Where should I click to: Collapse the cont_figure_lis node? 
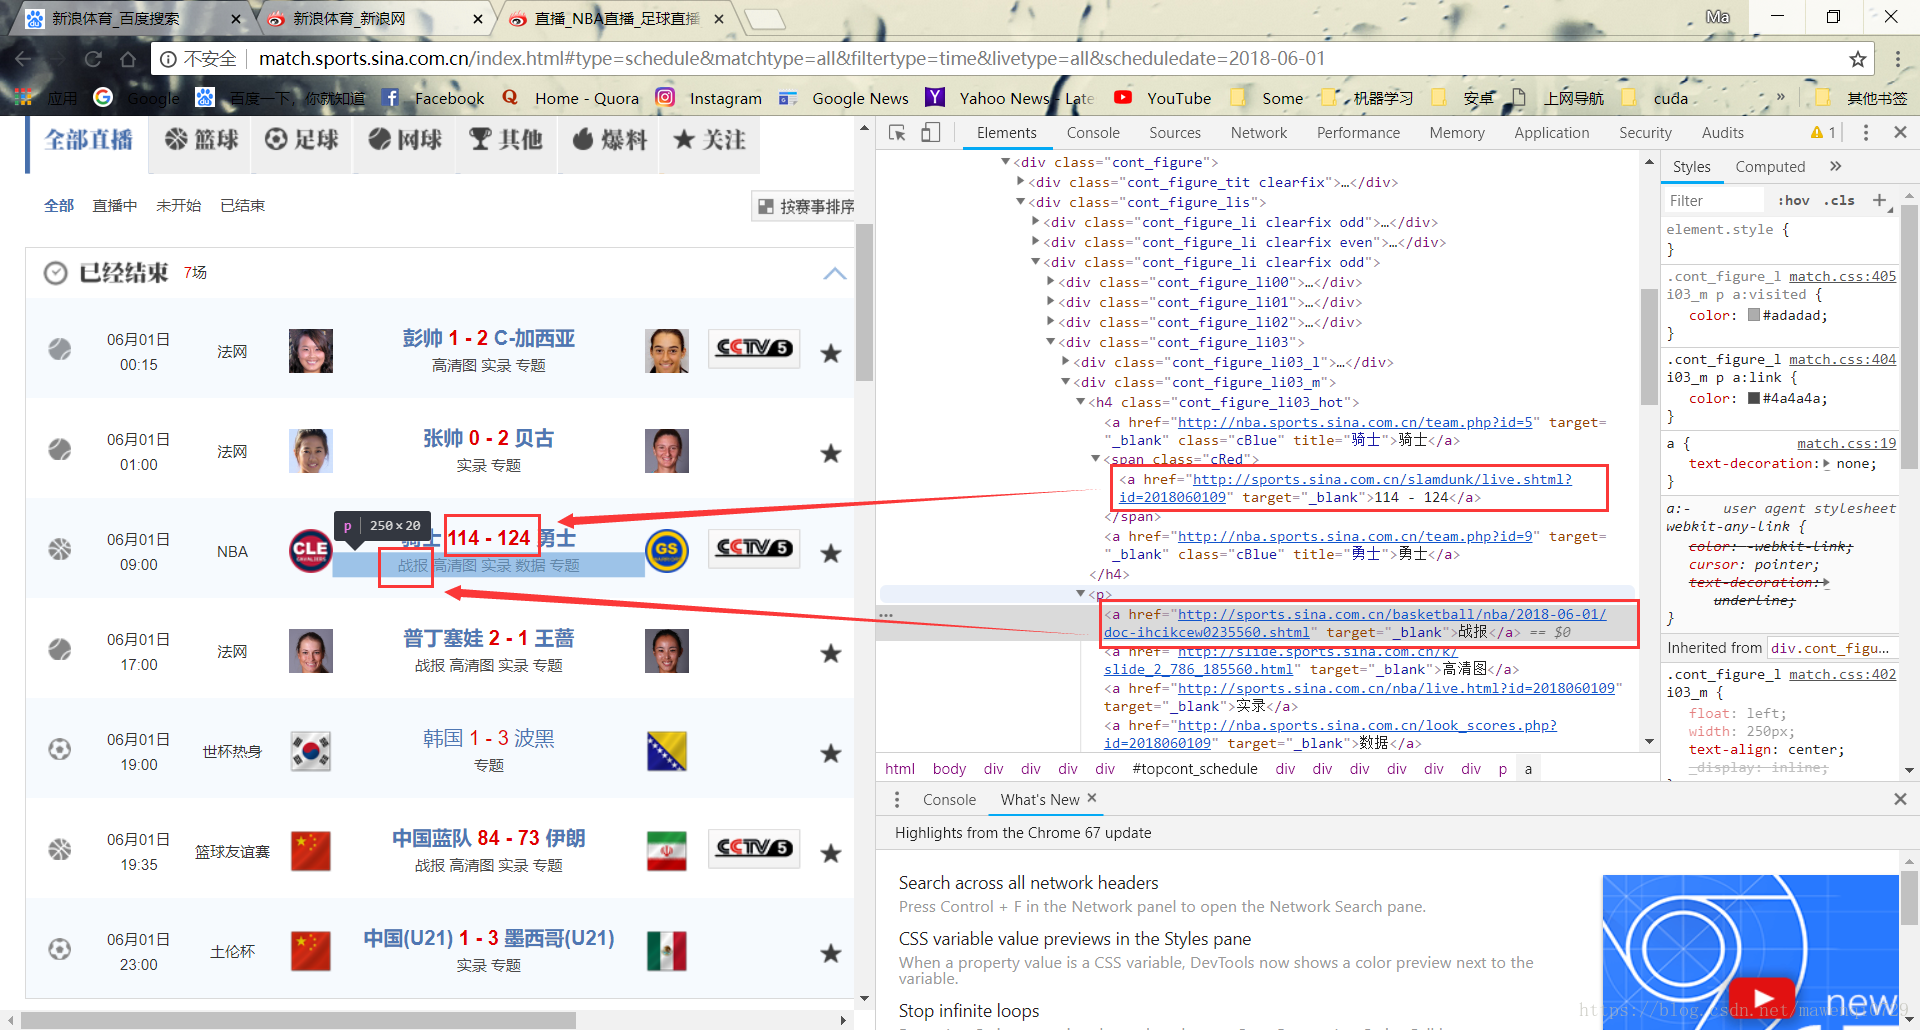click(1021, 202)
